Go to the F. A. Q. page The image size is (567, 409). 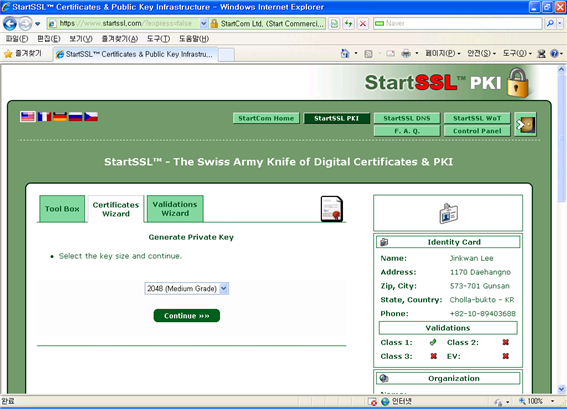click(407, 131)
